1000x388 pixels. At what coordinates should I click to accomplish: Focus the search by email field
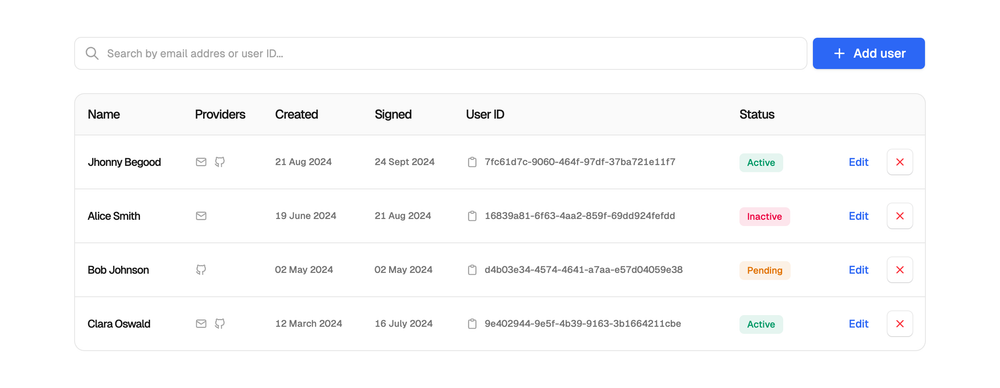coord(441,54)
